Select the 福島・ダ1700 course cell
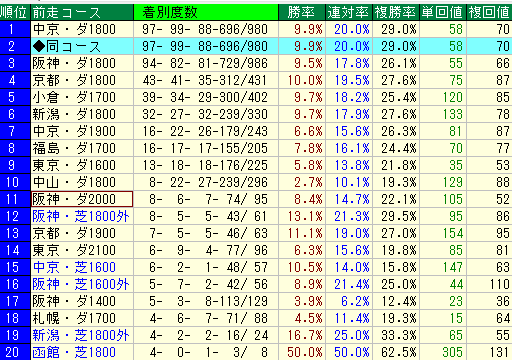 point(82,148)
